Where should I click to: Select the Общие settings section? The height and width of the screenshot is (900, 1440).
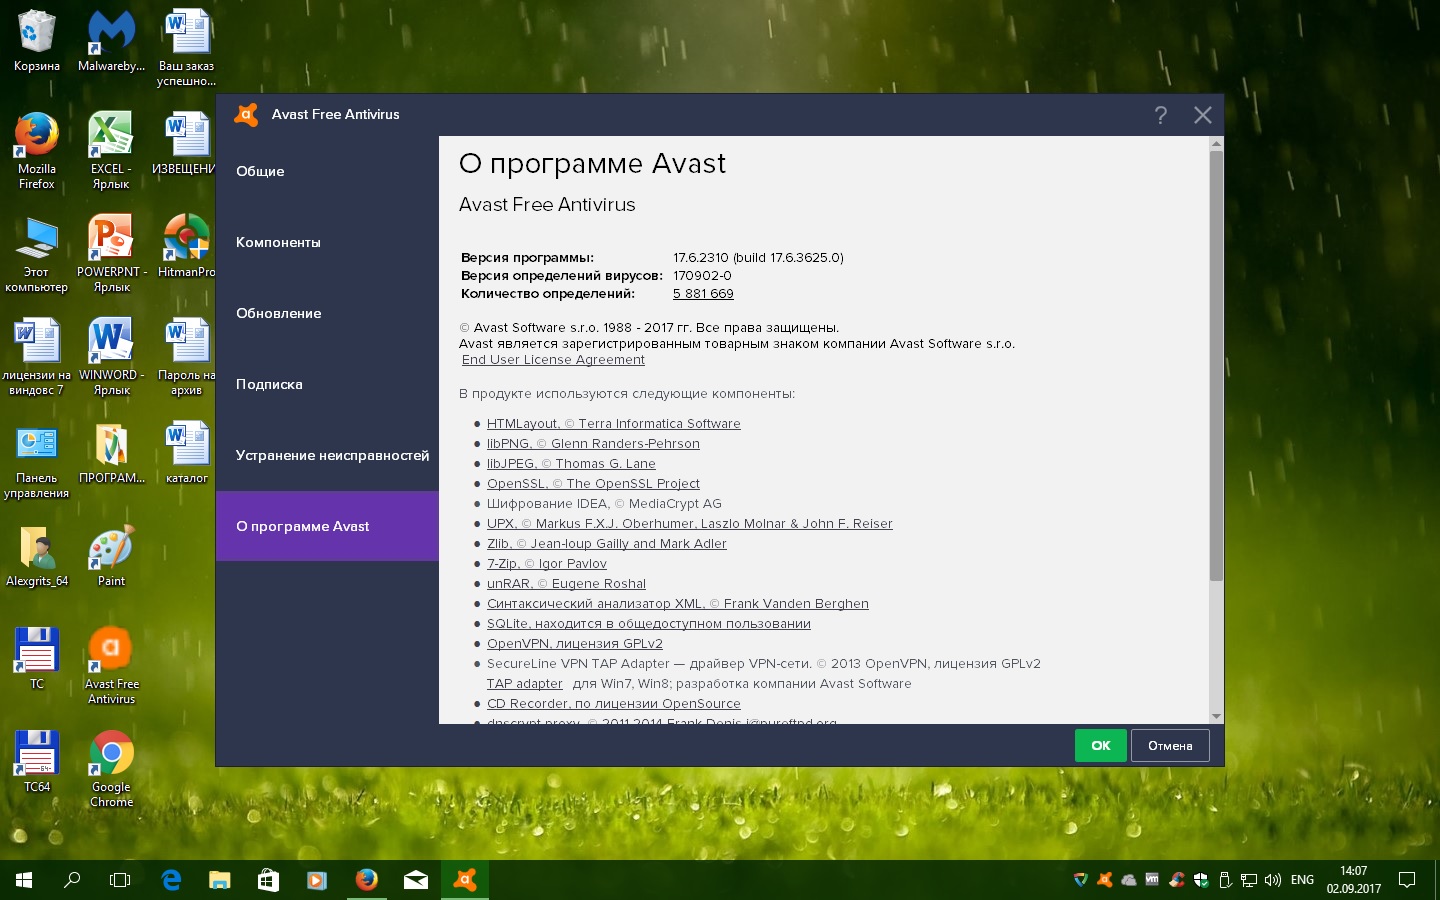(x=260, y=171)
